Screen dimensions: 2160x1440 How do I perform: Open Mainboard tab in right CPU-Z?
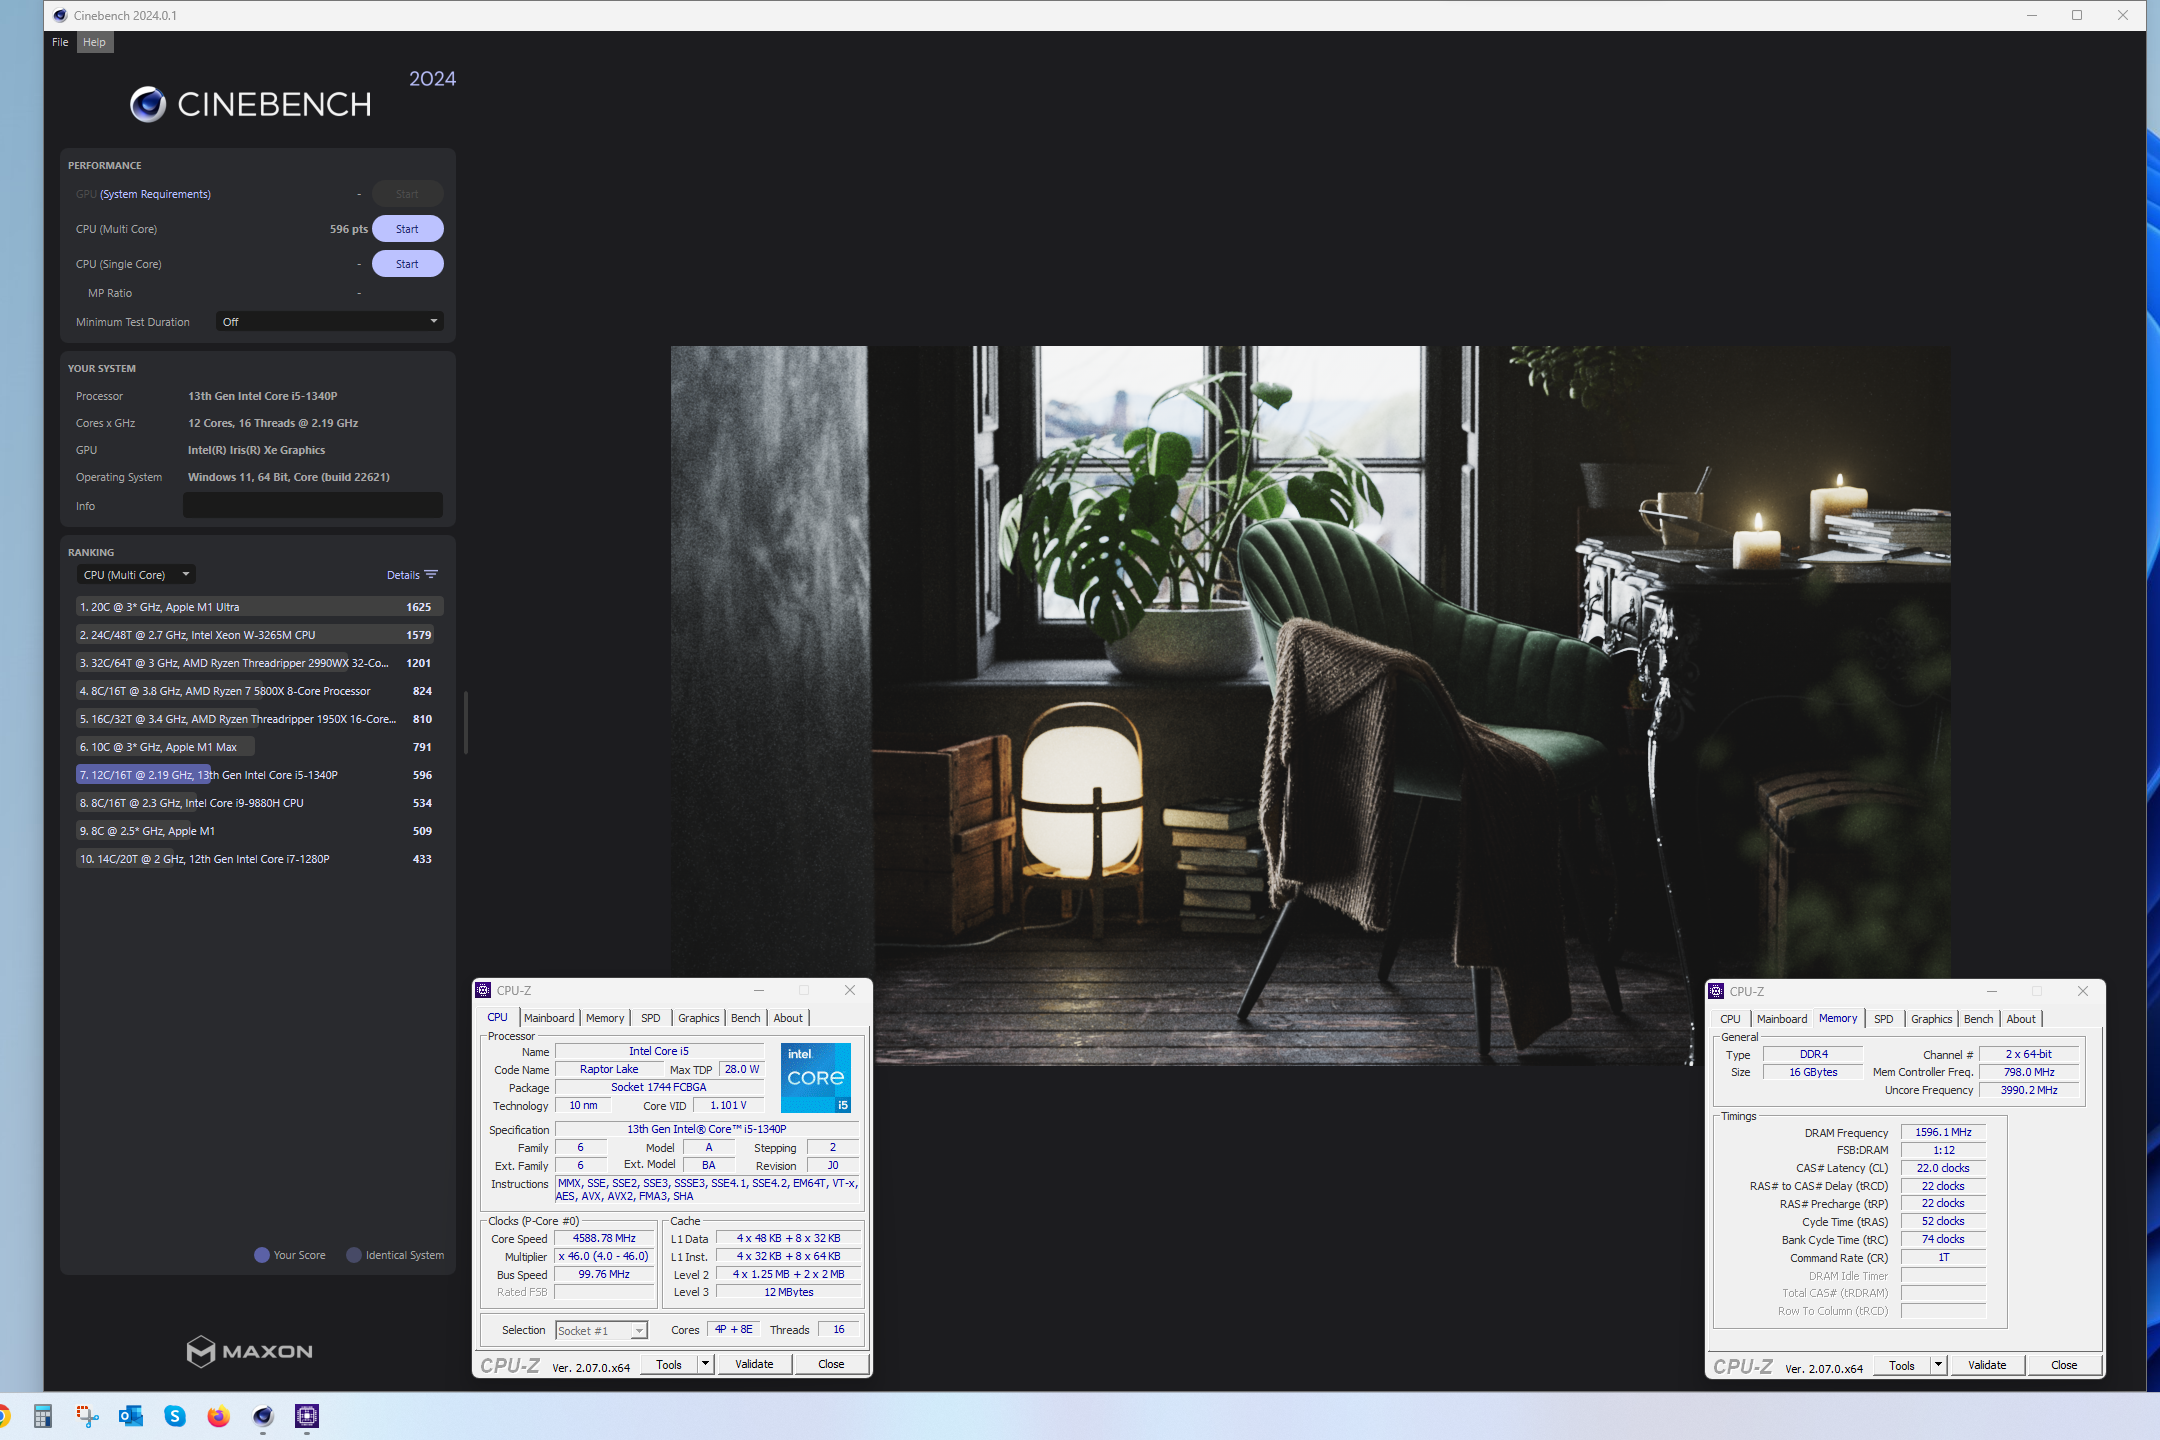click(x=1782, y=1019)
